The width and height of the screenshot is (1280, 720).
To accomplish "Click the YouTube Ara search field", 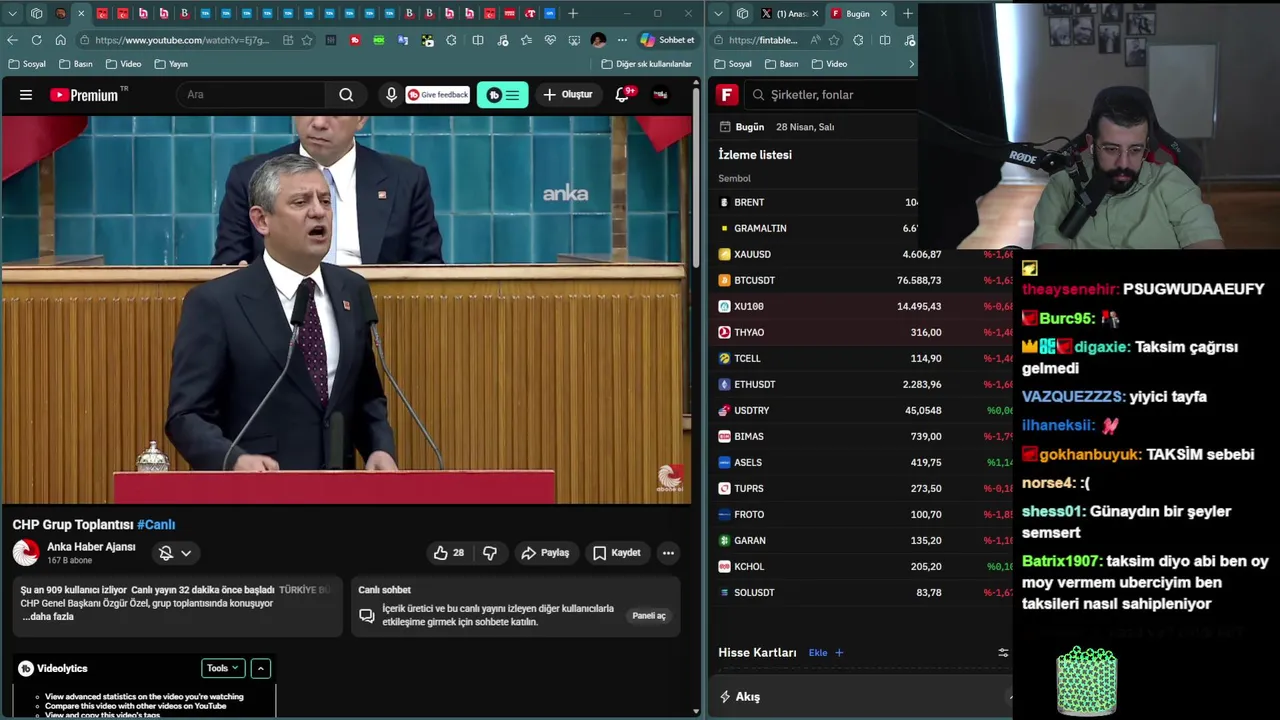I will point(252,95).
